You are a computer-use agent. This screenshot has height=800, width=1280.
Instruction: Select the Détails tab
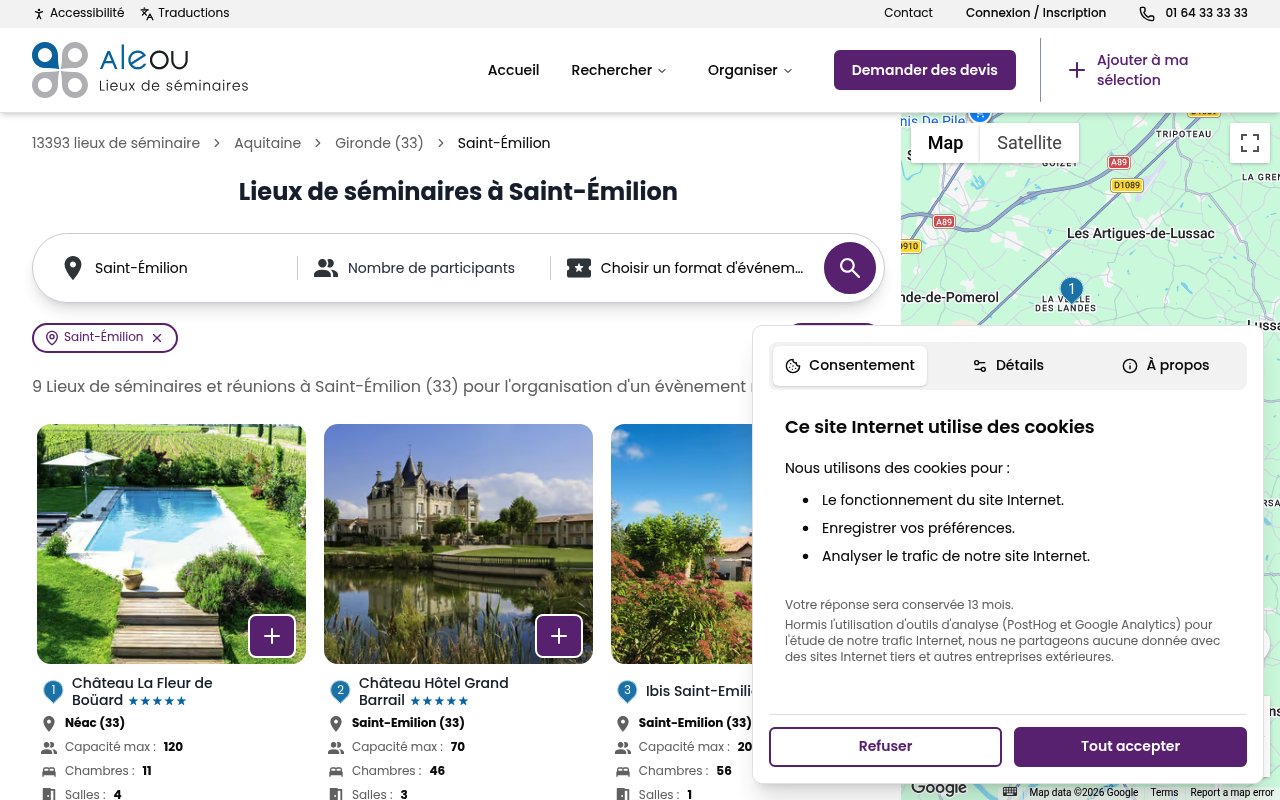1008,366
